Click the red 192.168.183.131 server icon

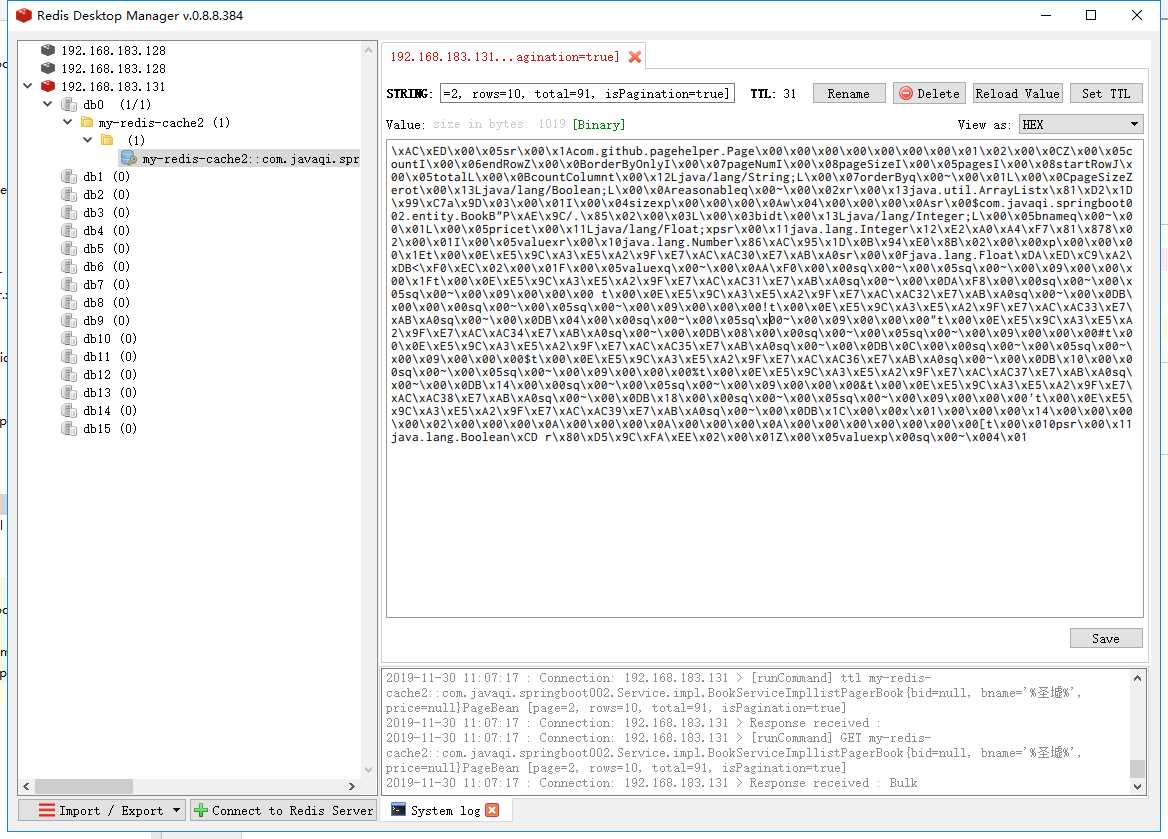[x=48, y=86]
